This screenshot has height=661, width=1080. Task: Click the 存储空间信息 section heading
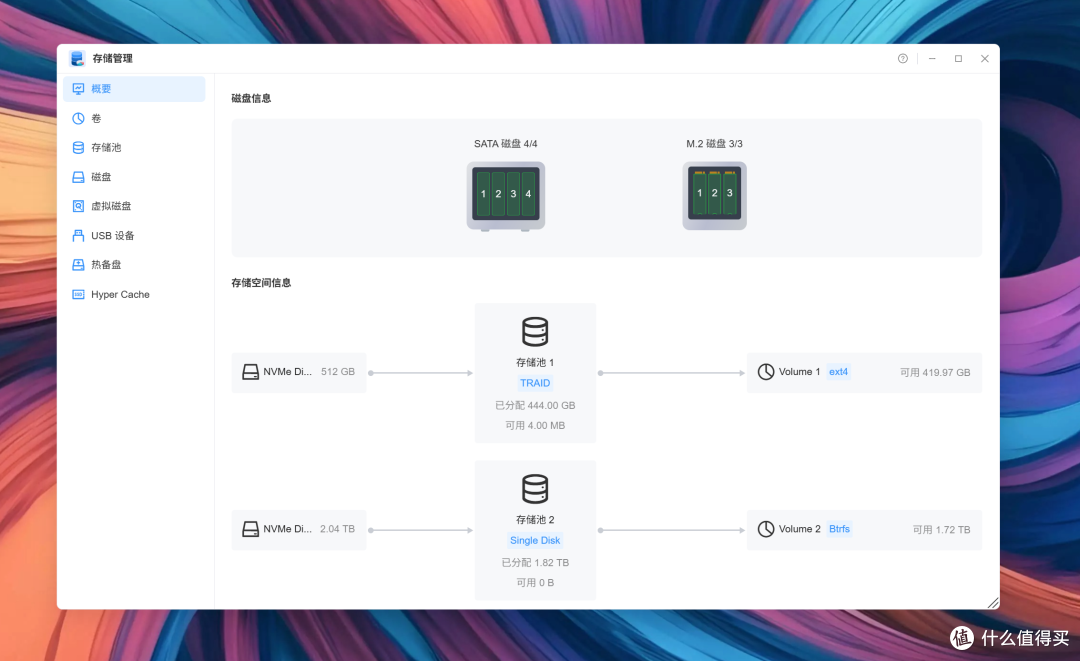point(261,283)
